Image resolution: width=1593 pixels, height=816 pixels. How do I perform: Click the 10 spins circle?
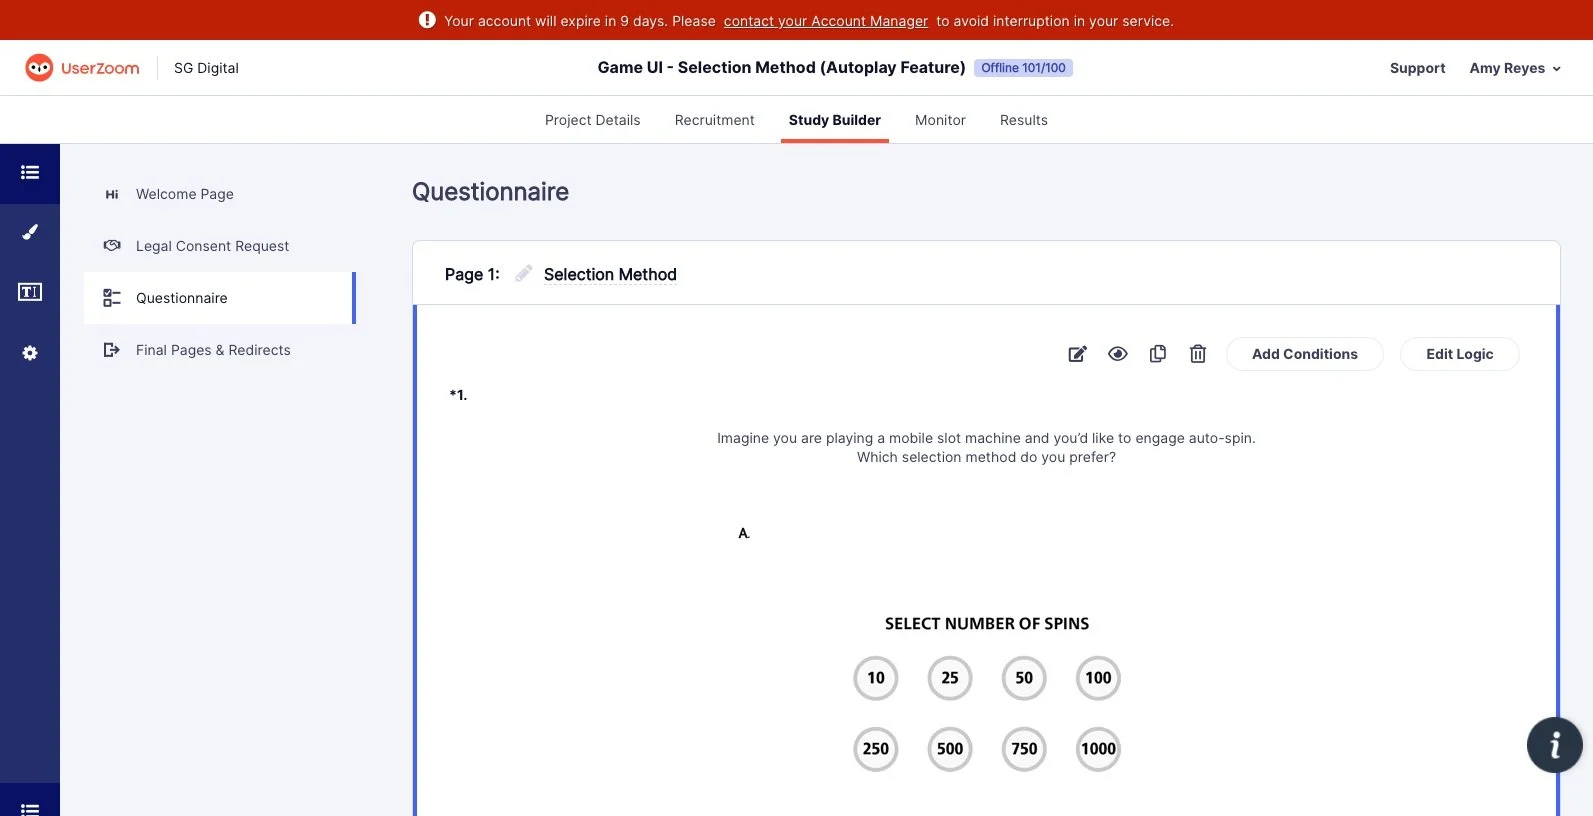point(876,678)
